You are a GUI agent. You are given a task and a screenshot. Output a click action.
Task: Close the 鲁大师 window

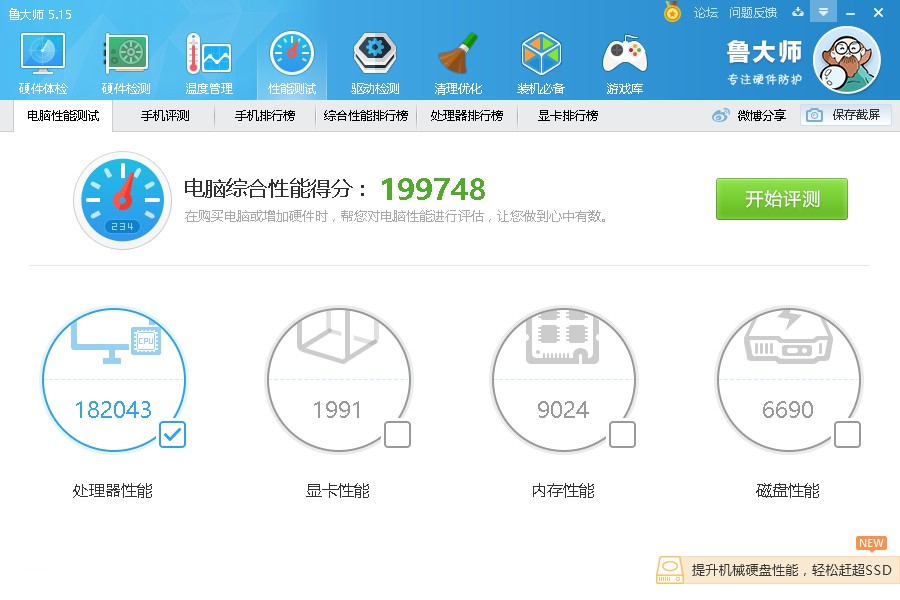click(878, 13)
